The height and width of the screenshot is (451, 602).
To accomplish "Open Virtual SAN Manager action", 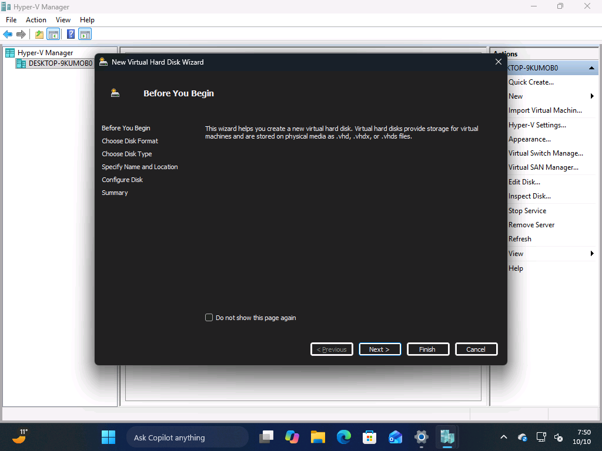I will tap(544, 167).
